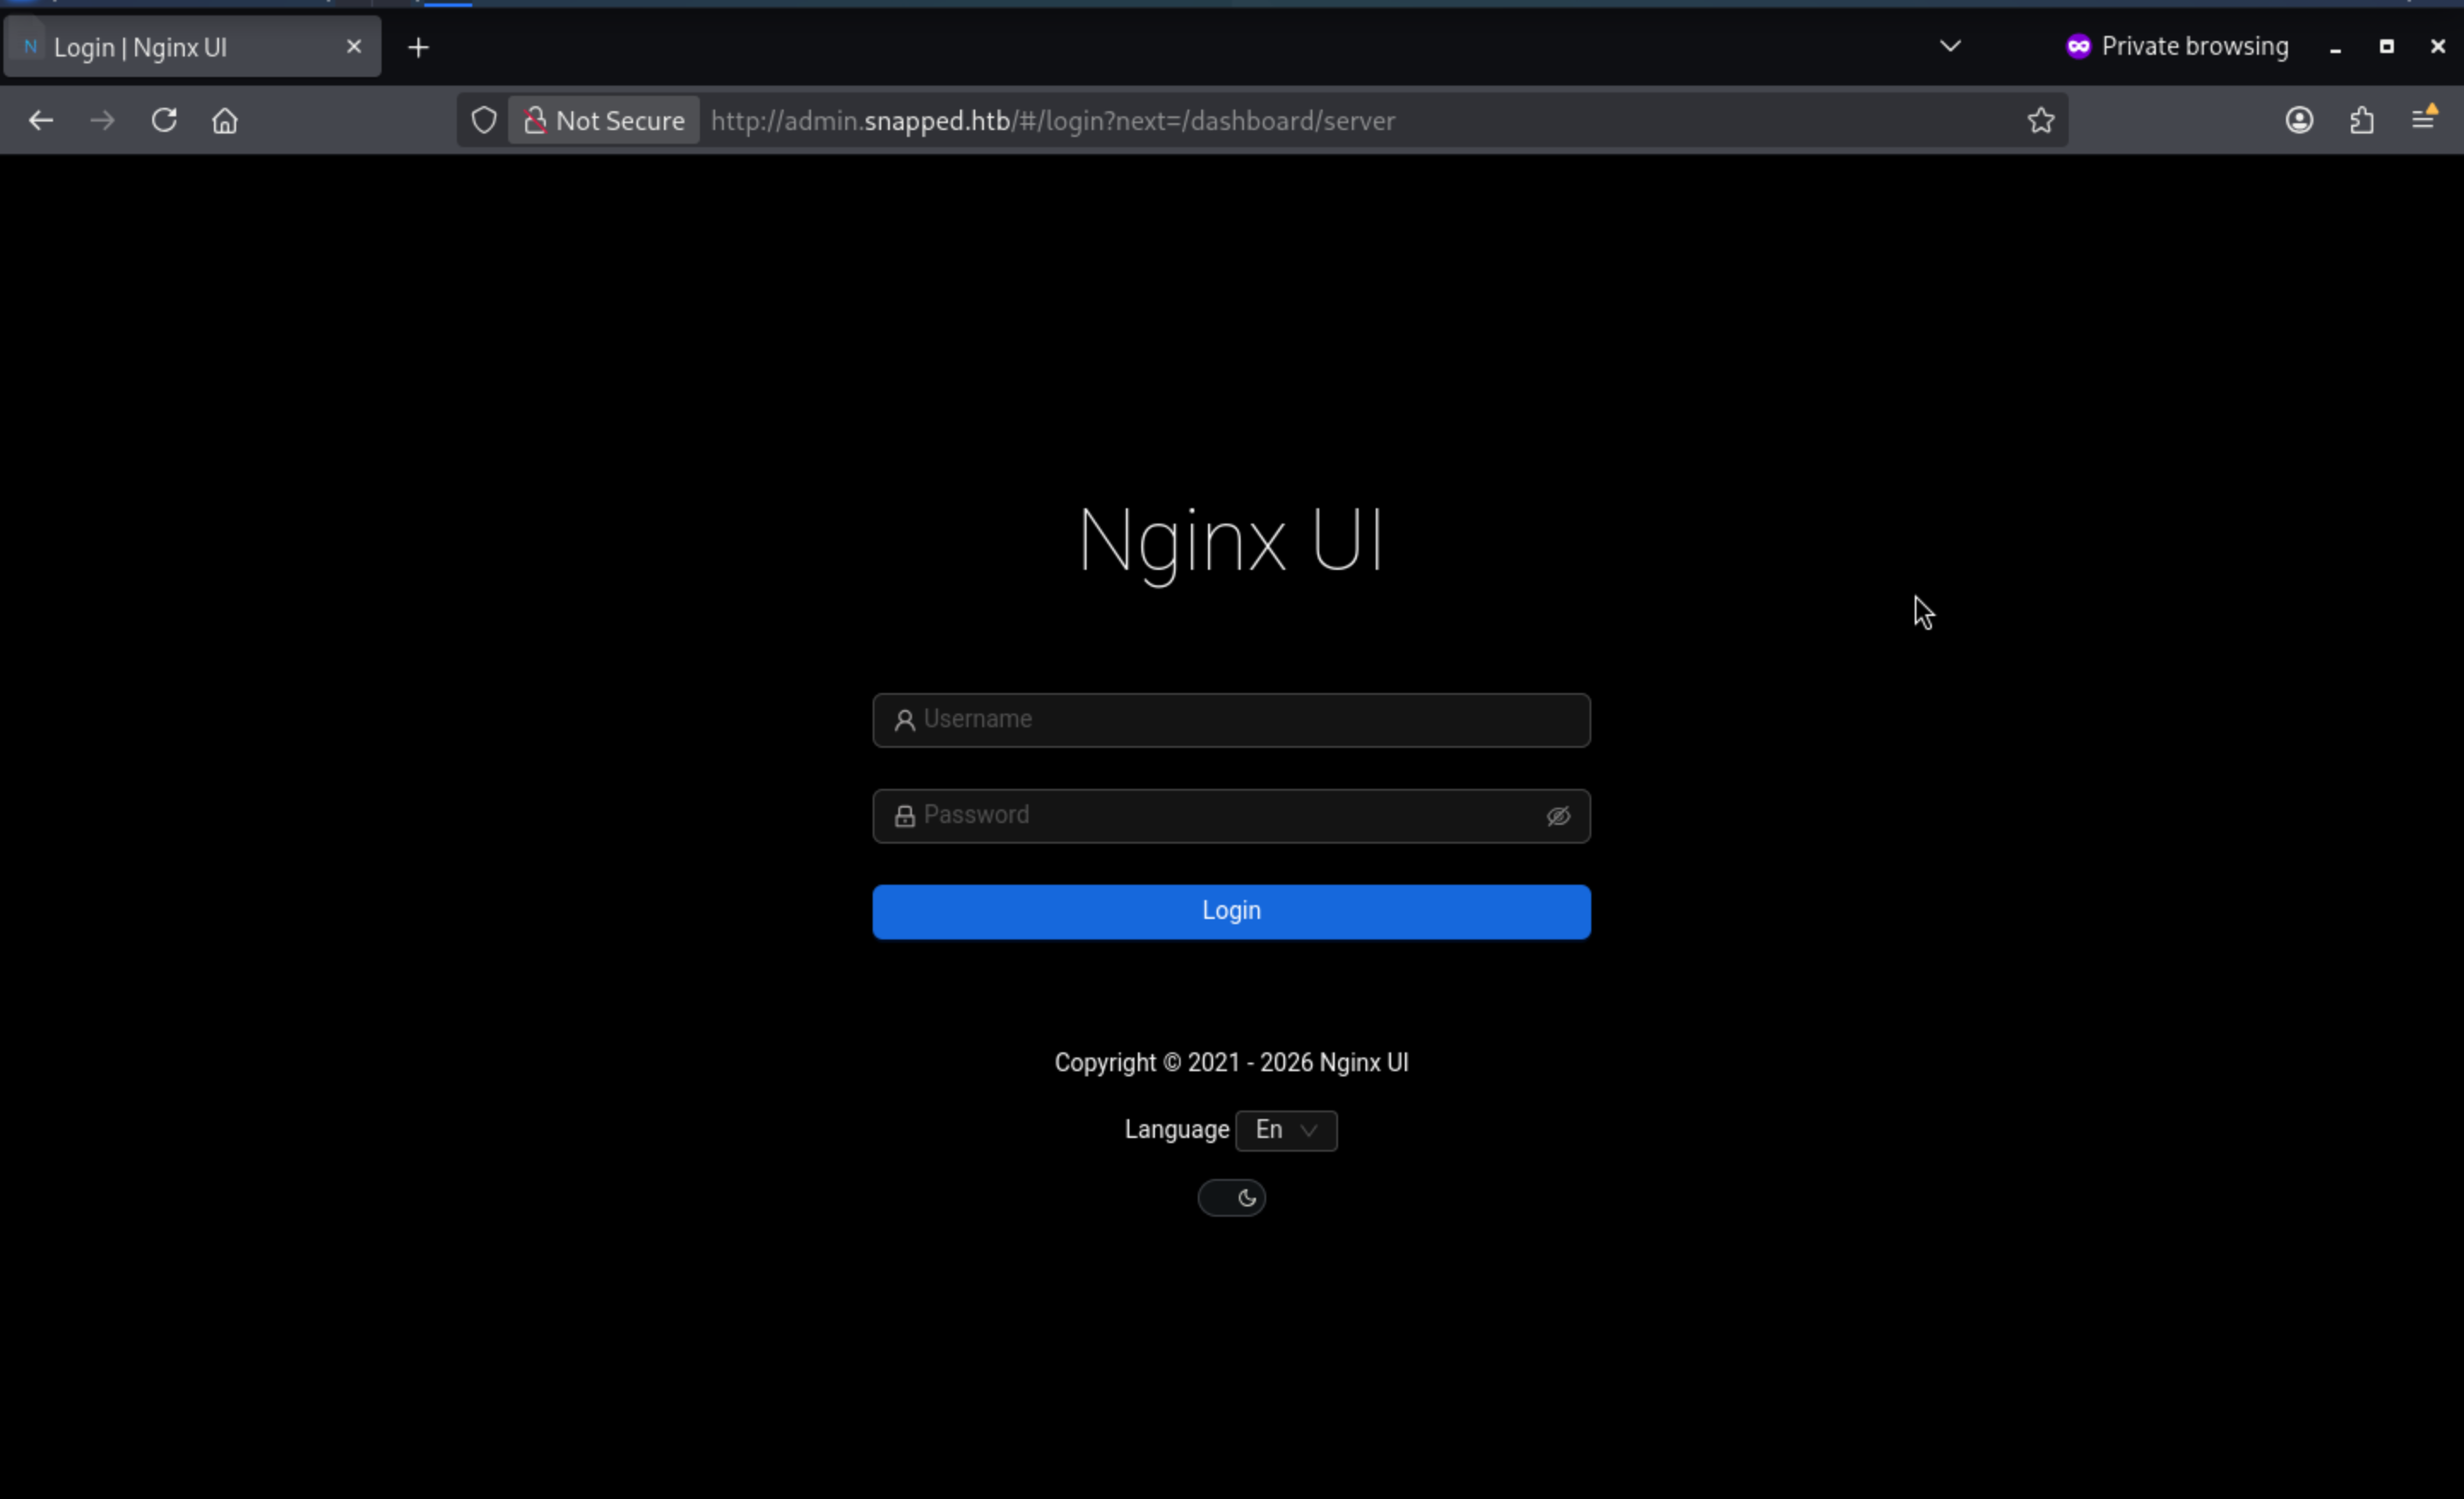Close the Login | Nginx UI tab
The image size is (2464, 1499).
[x=353, y=47]
